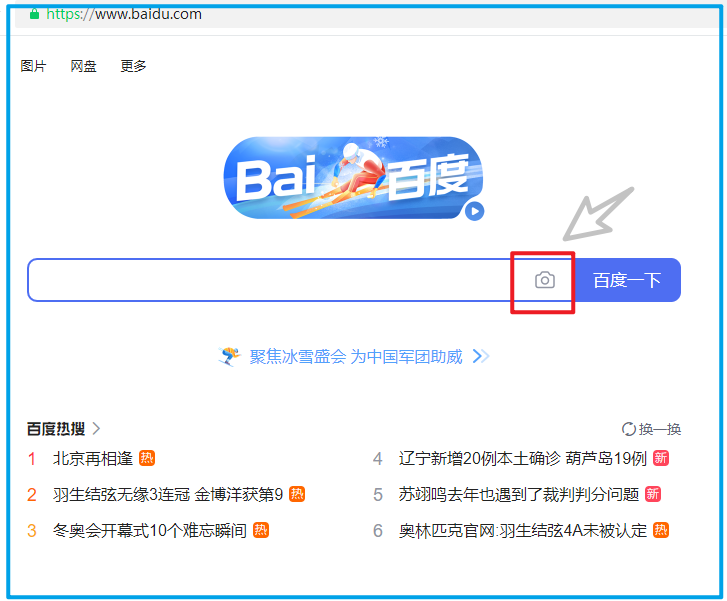Open the 聚焦冰雪盛会 为中国军团助威 link

click(356, 357)
